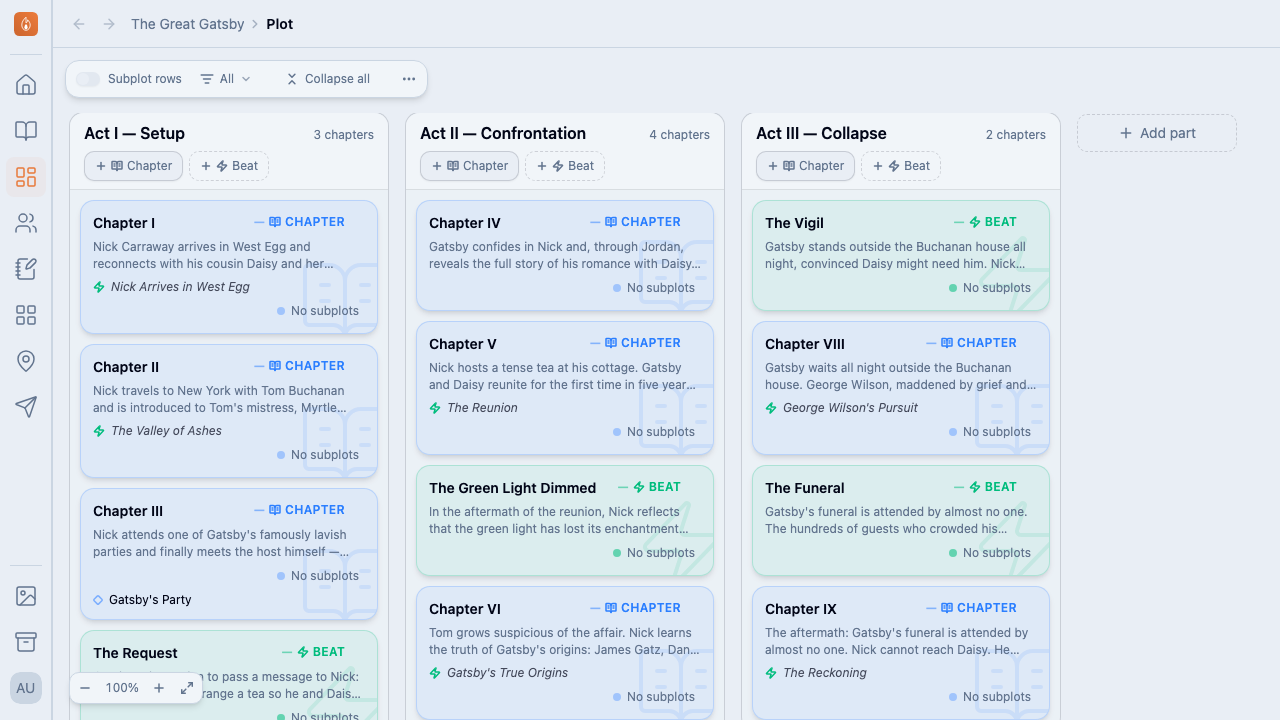Select The Vigil beat card title

point(795,223)
